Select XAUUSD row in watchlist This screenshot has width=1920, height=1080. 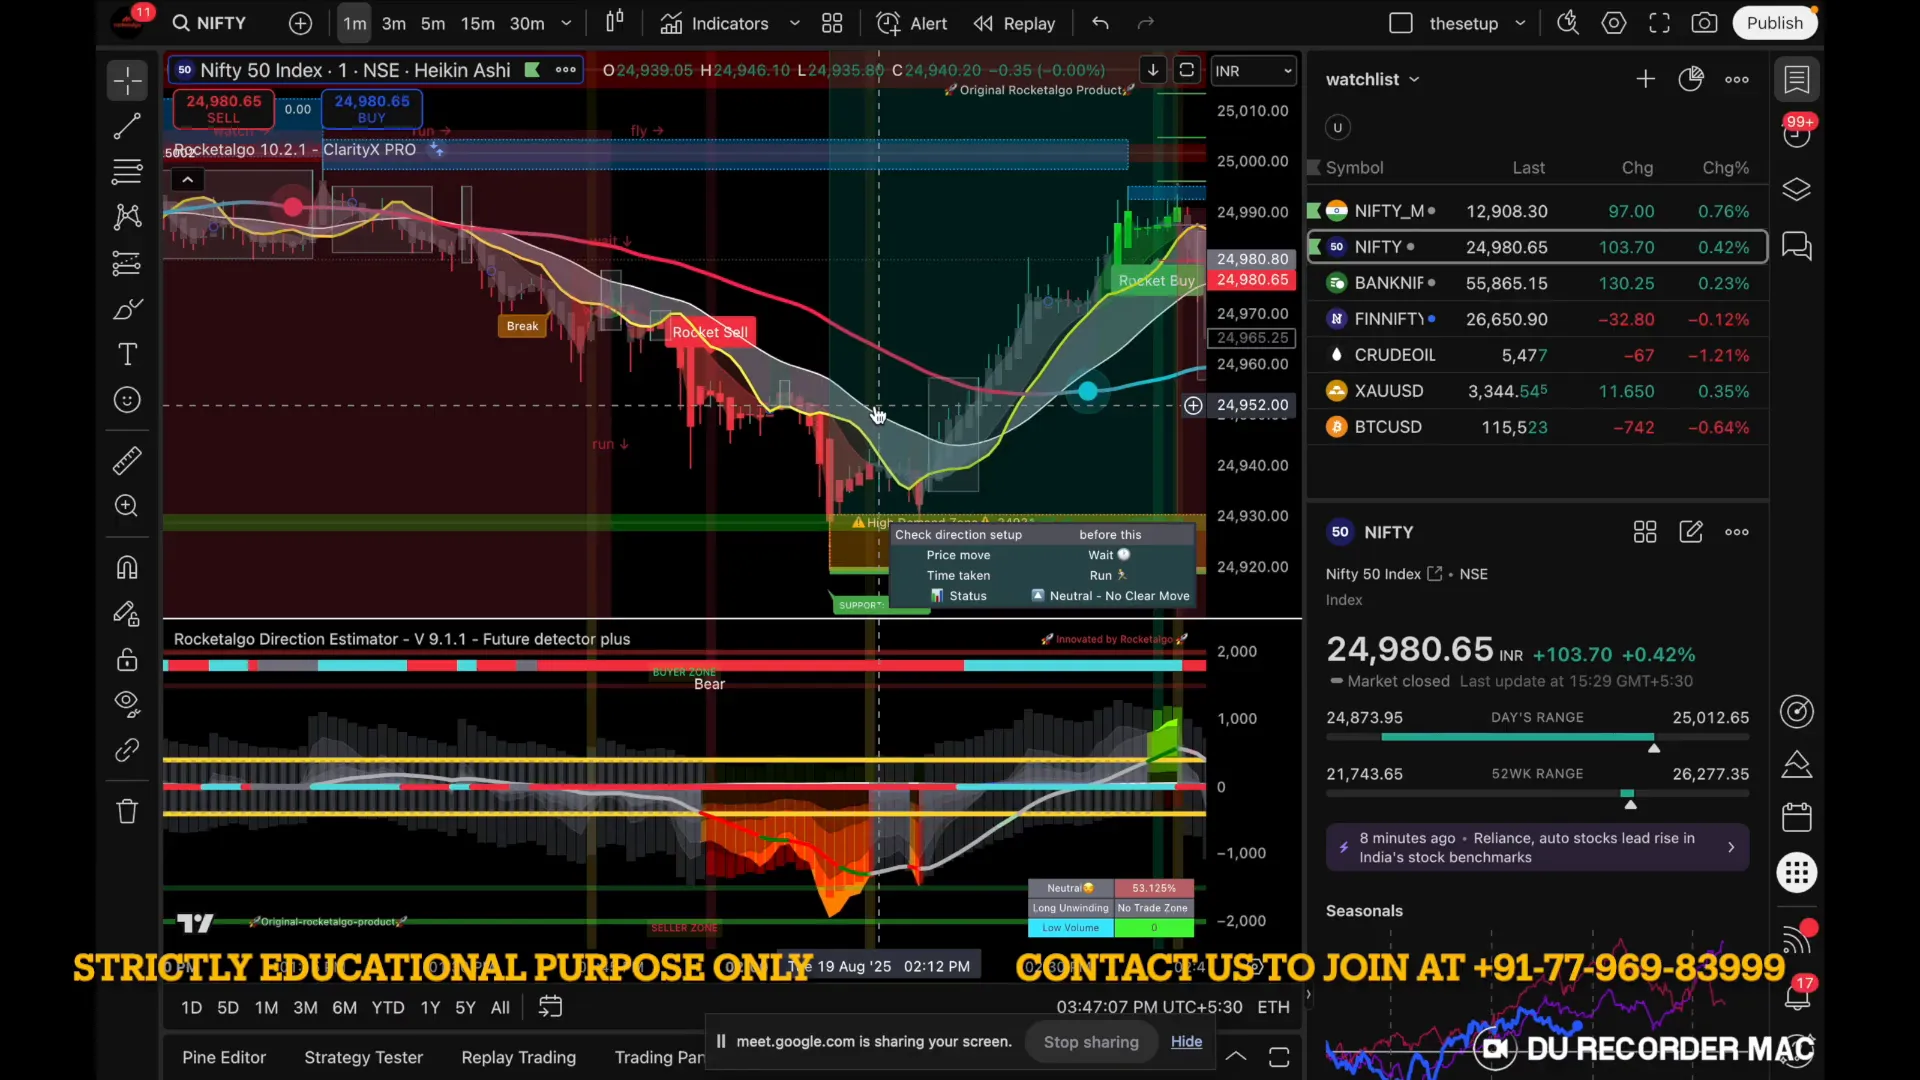click(1538, 391)
